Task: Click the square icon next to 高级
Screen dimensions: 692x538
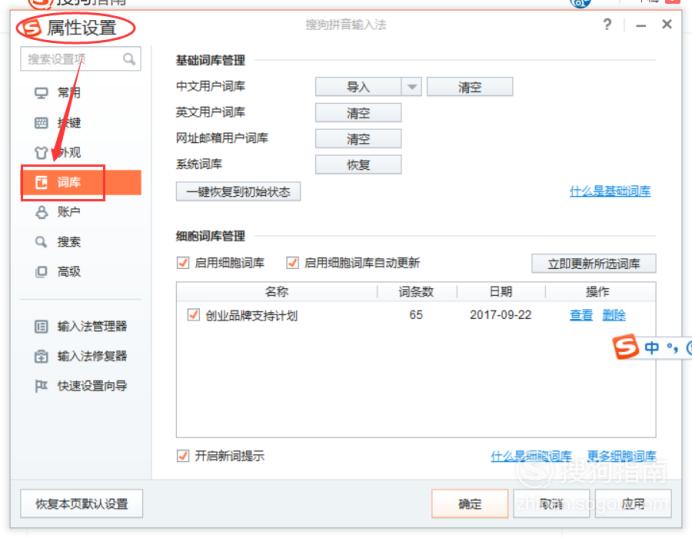Action: (41, 271)
